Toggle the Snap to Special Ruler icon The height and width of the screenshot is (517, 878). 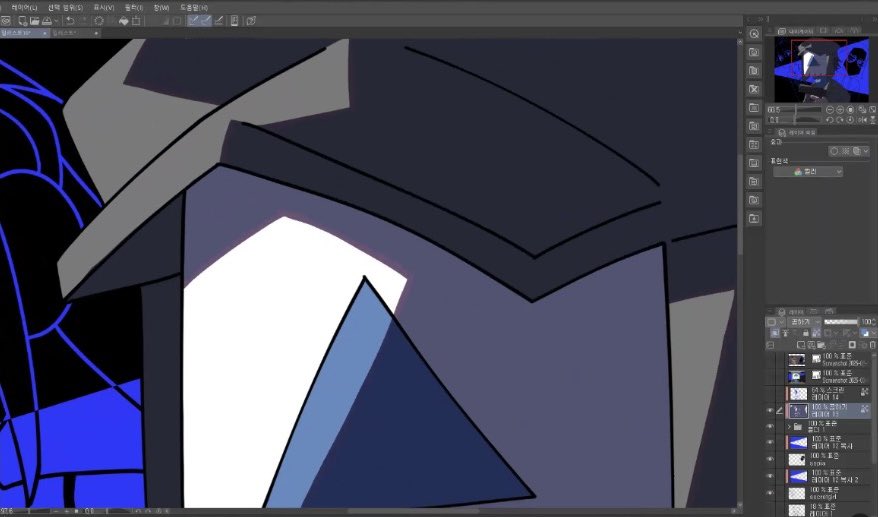pyautogui.click(x=206, y=21)
